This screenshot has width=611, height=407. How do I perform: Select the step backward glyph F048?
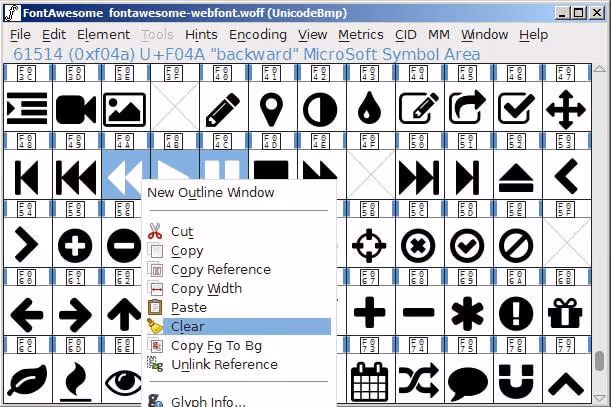coord(26,178)
